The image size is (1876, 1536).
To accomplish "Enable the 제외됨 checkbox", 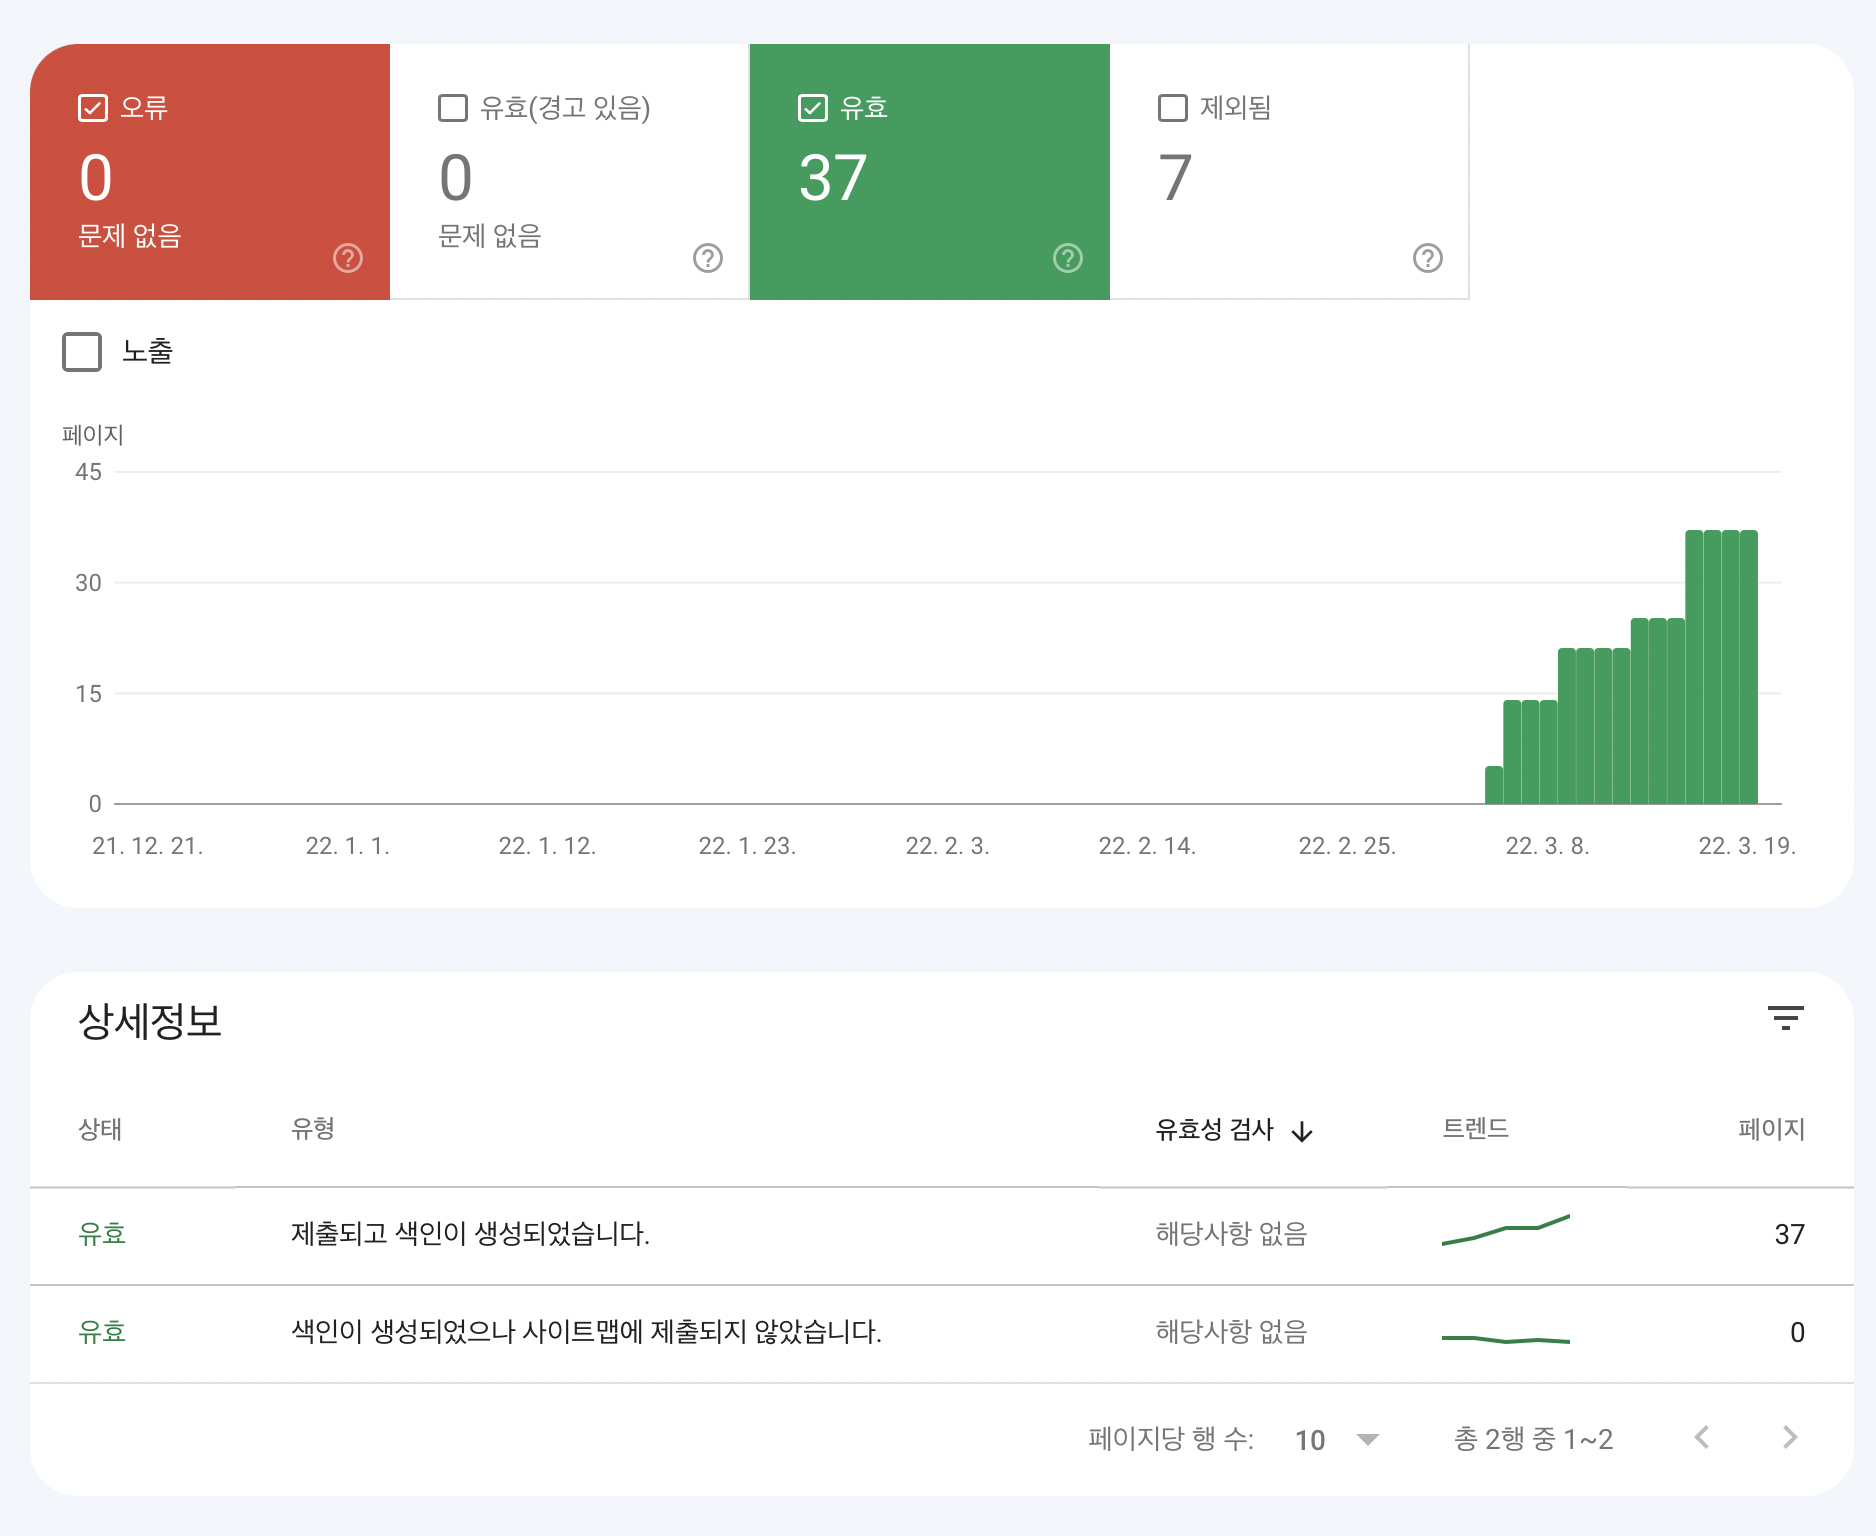I will [1172, 106].
